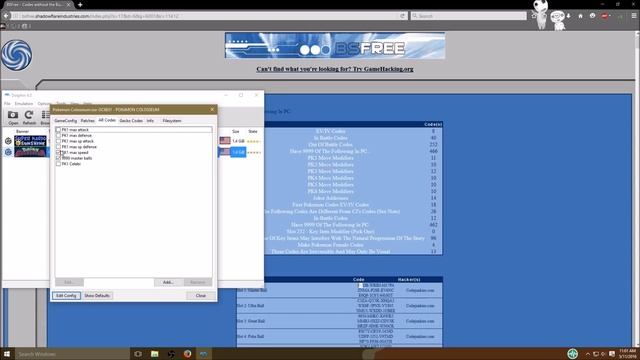The image size is (640, 360).
Task: Close the BSFree browser tab
Action: (69, 4)
